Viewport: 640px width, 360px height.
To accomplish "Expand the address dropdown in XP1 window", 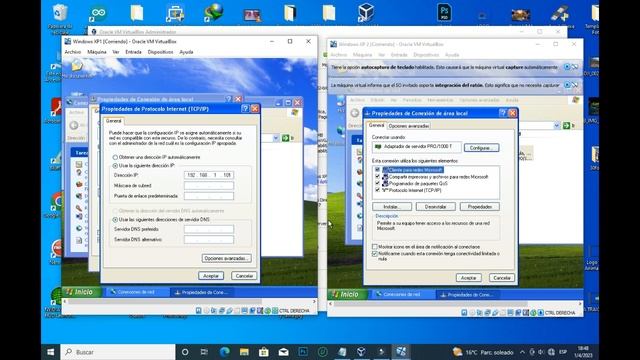I will tap(276, 138).
